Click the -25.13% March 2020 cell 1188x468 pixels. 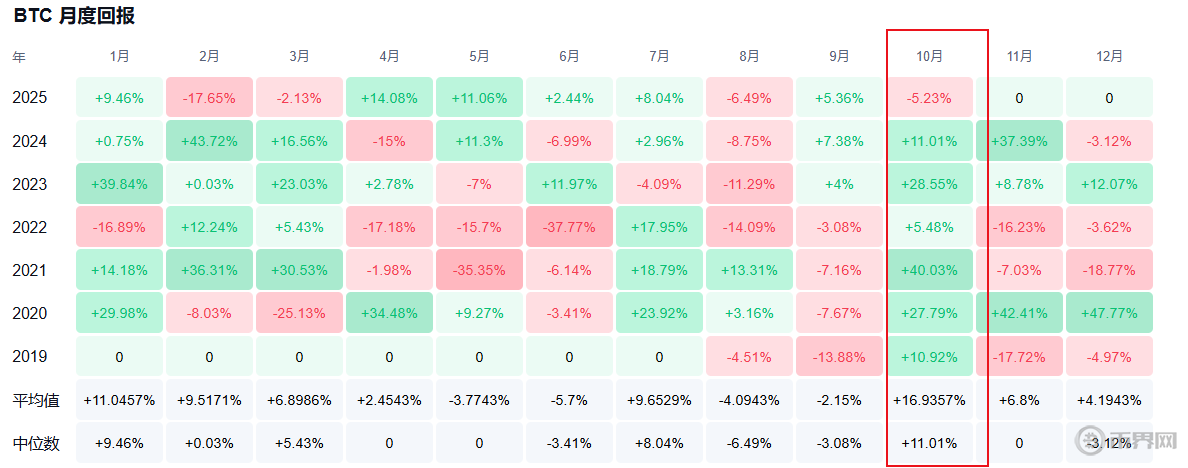[299, 313]
